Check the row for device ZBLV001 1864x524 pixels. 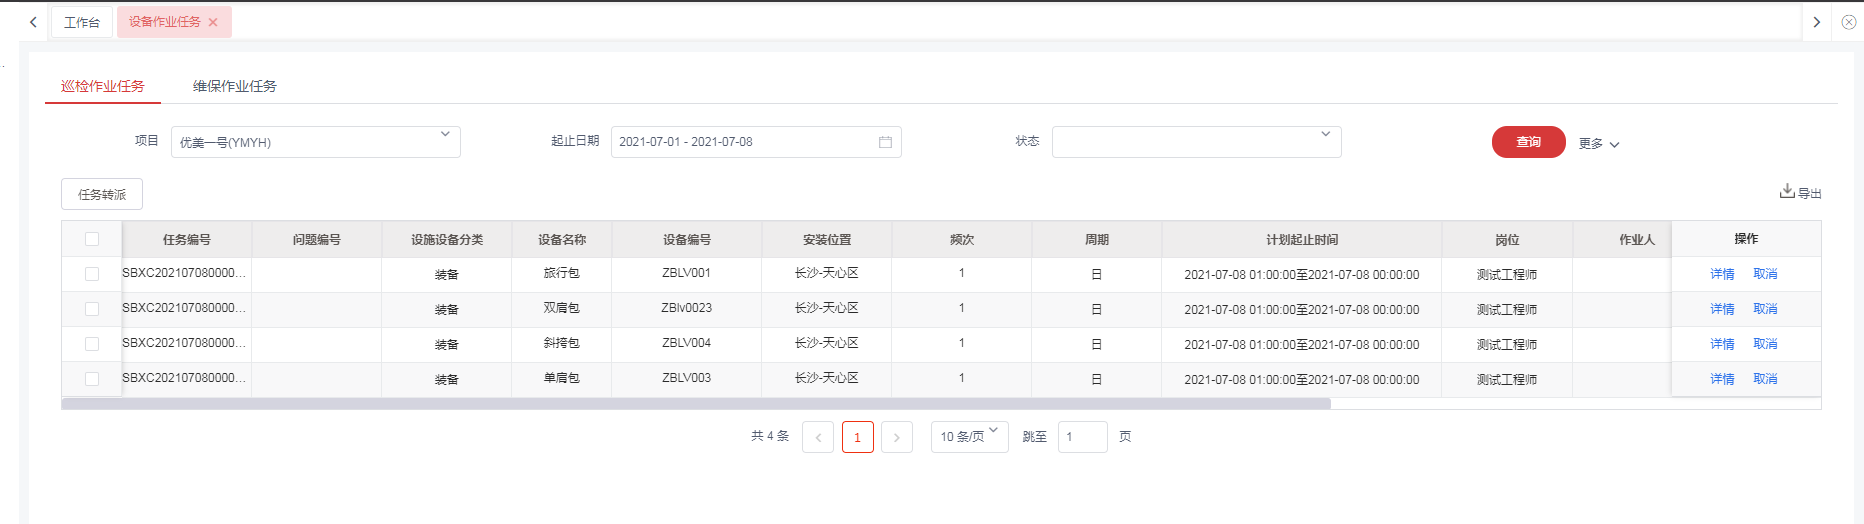[x=92, y=274]
